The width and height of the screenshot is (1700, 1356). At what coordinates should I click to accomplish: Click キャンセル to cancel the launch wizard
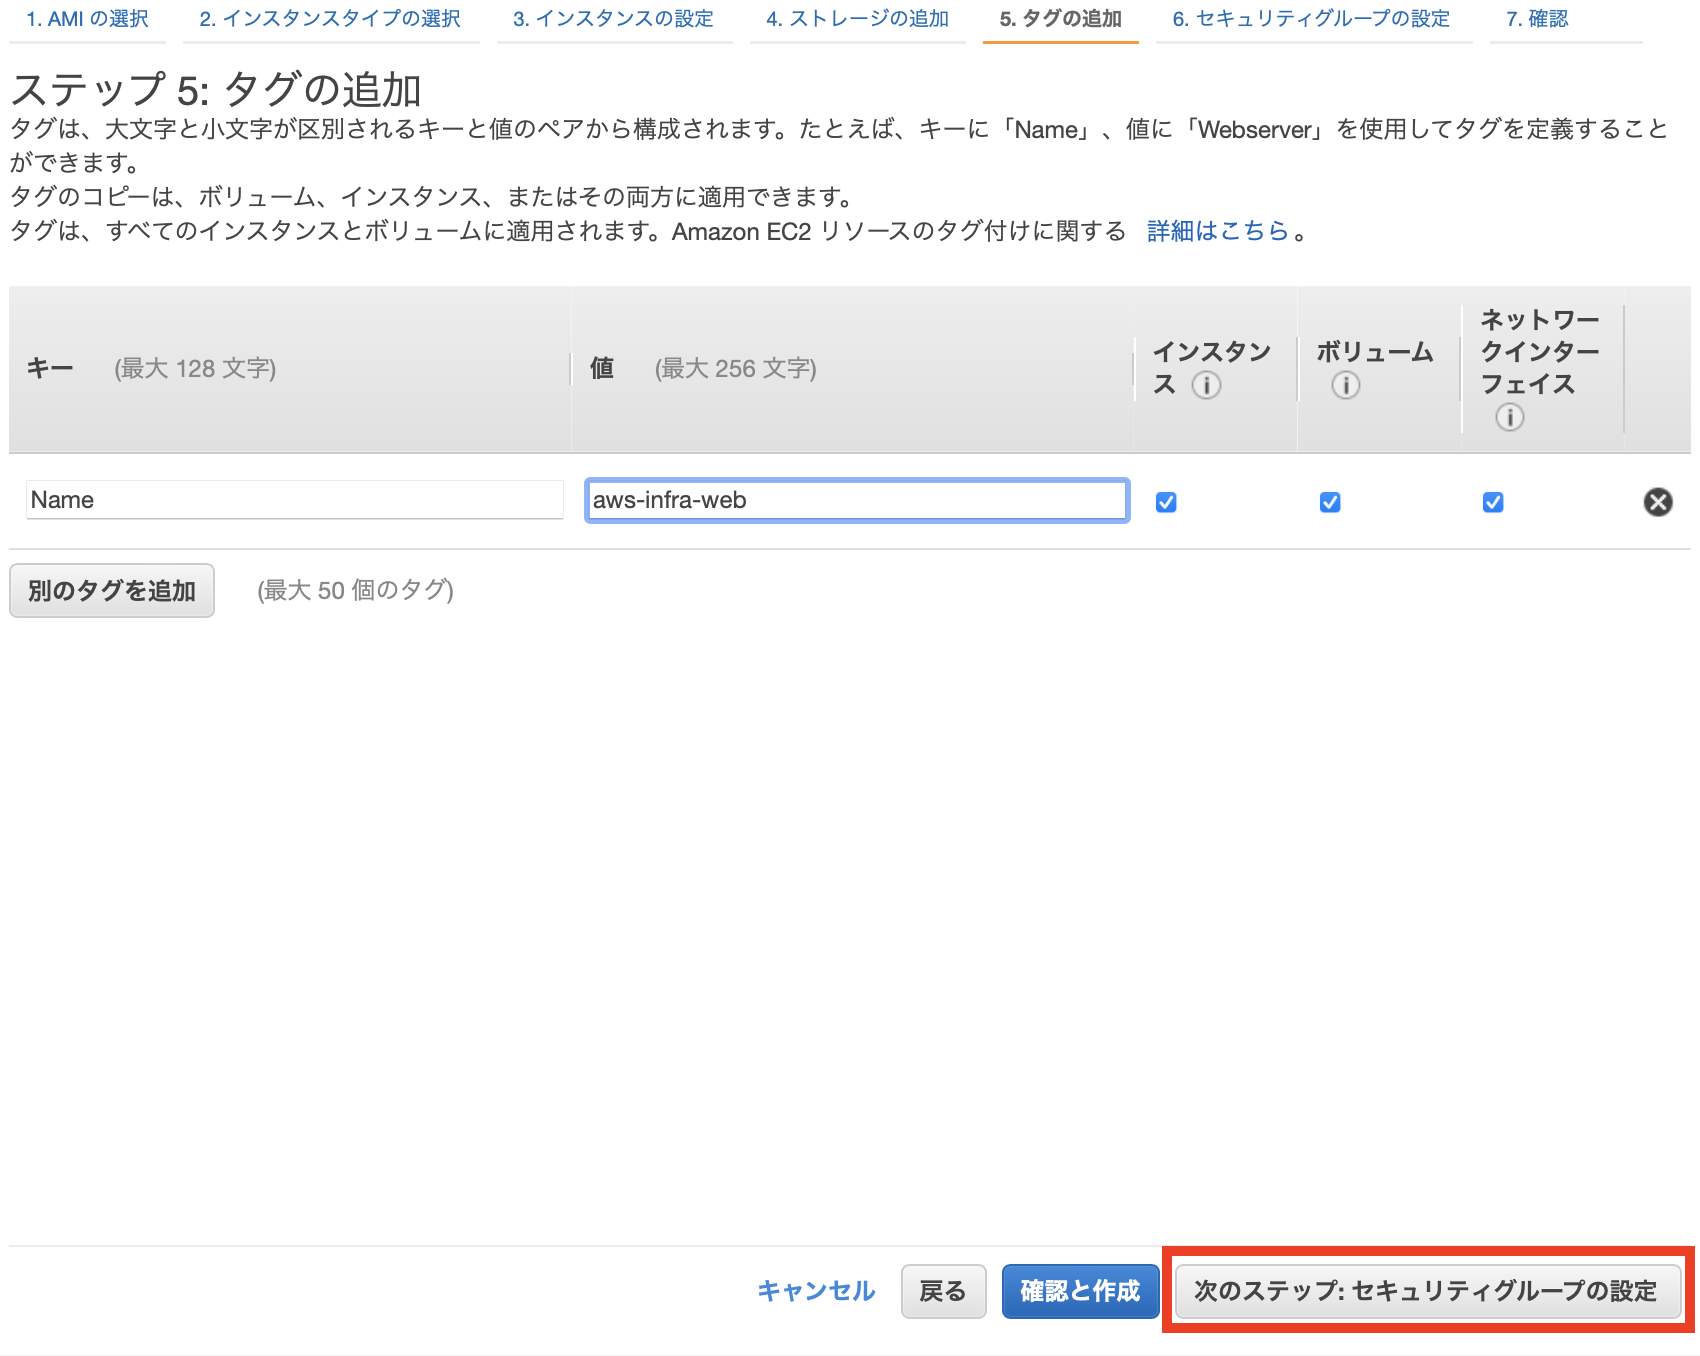(x=816, y=1291)
